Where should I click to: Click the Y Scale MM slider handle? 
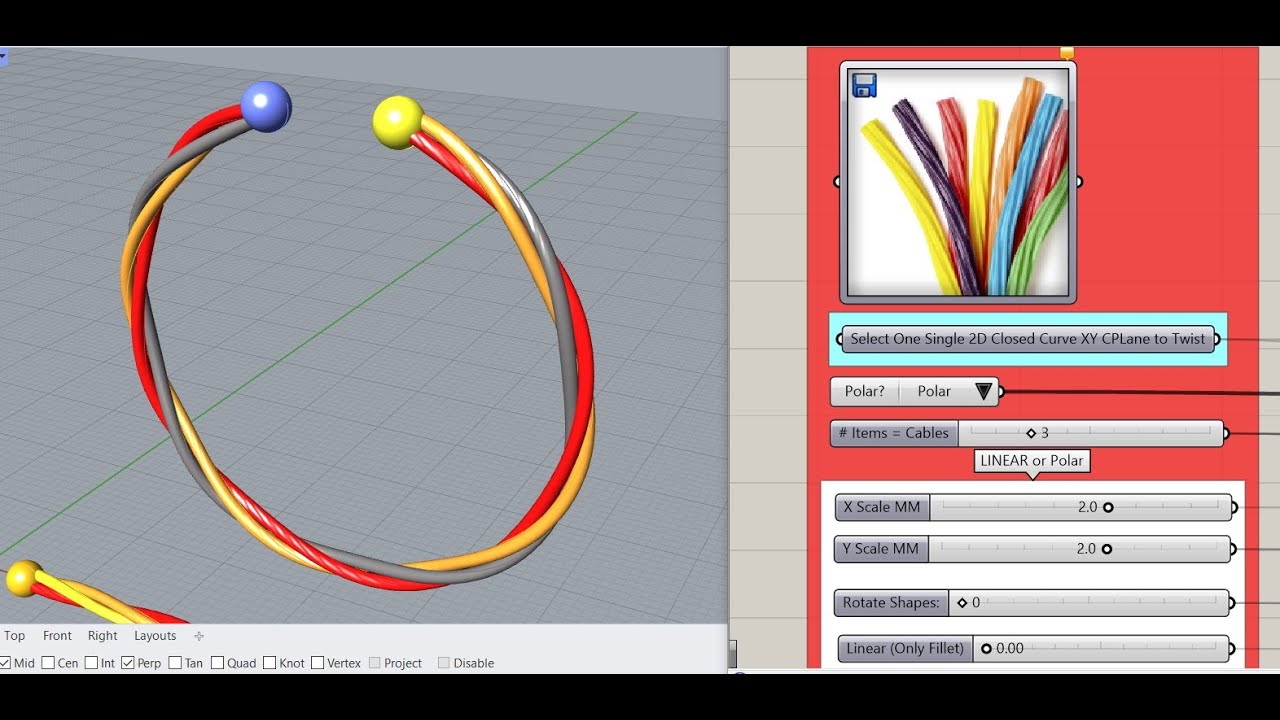[1107, 549]
